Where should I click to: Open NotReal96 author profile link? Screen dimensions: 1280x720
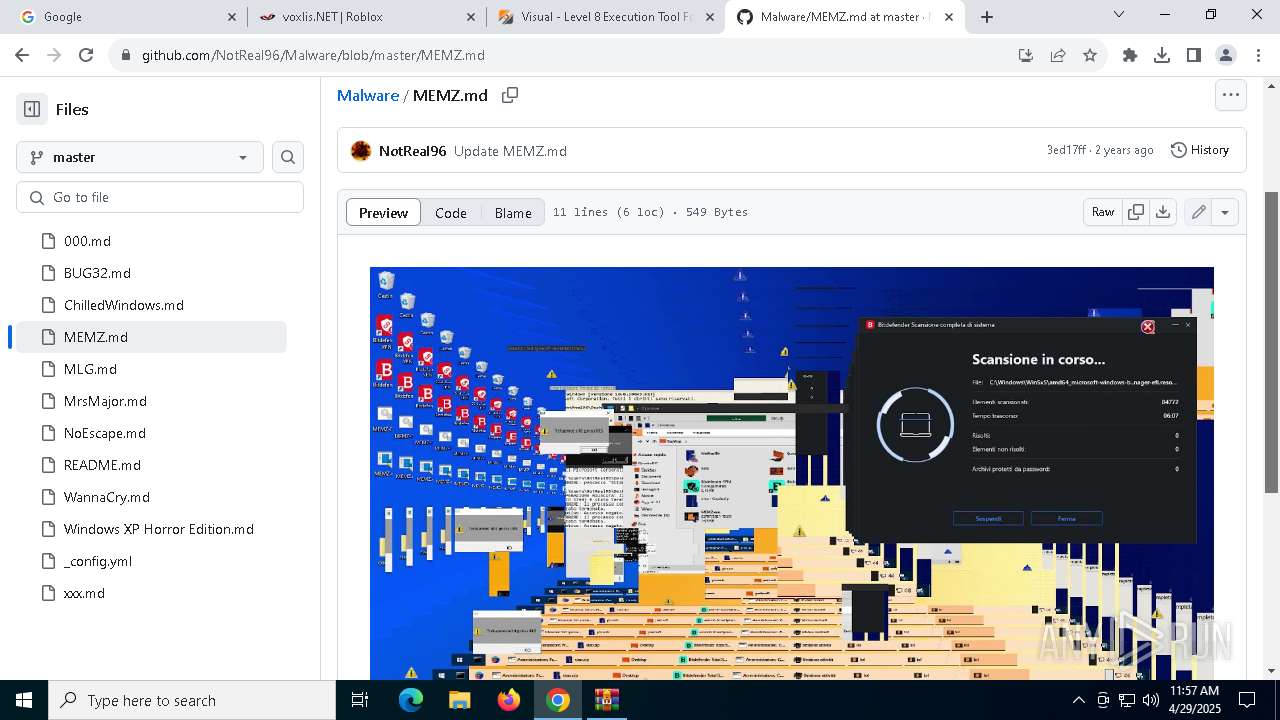412,151
